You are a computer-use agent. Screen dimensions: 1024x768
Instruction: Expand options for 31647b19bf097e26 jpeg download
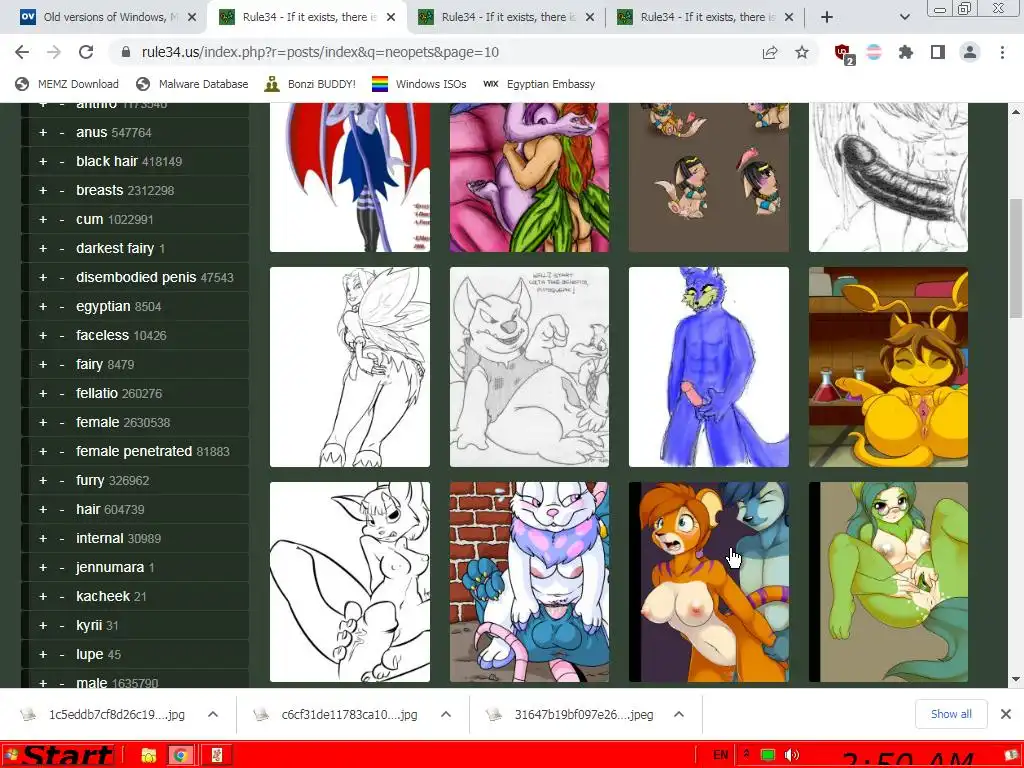point(679,714)
